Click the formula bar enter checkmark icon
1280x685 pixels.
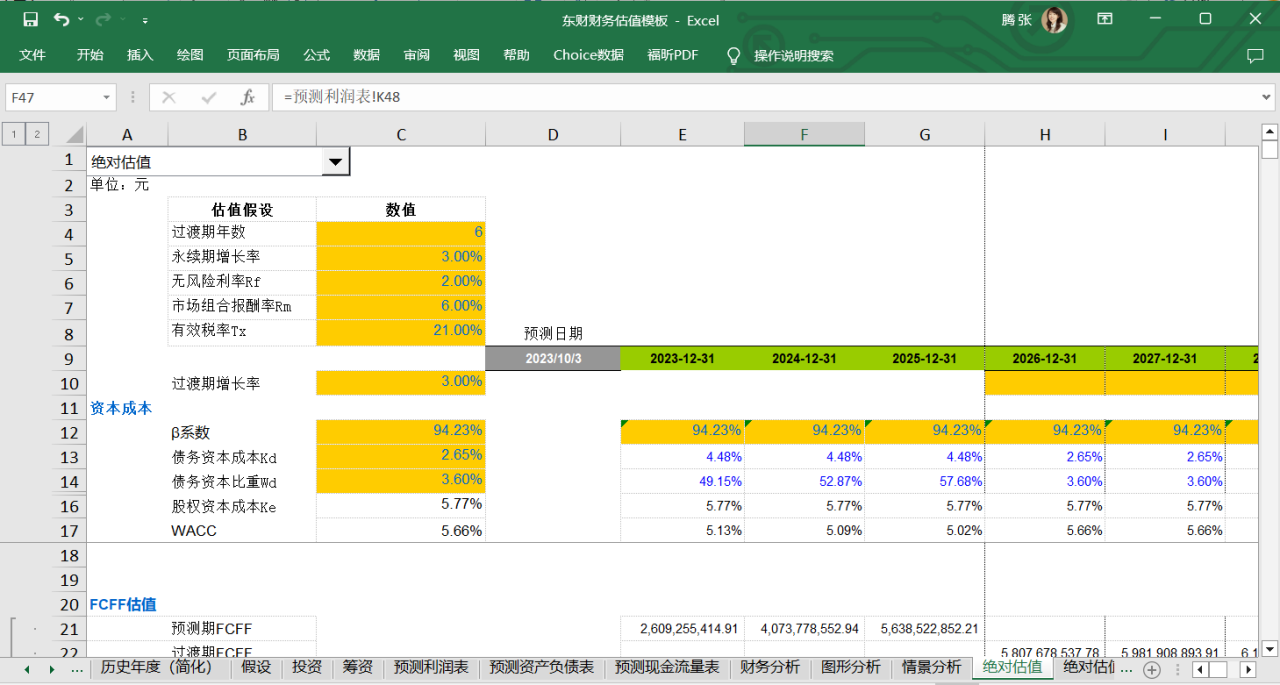208,97
